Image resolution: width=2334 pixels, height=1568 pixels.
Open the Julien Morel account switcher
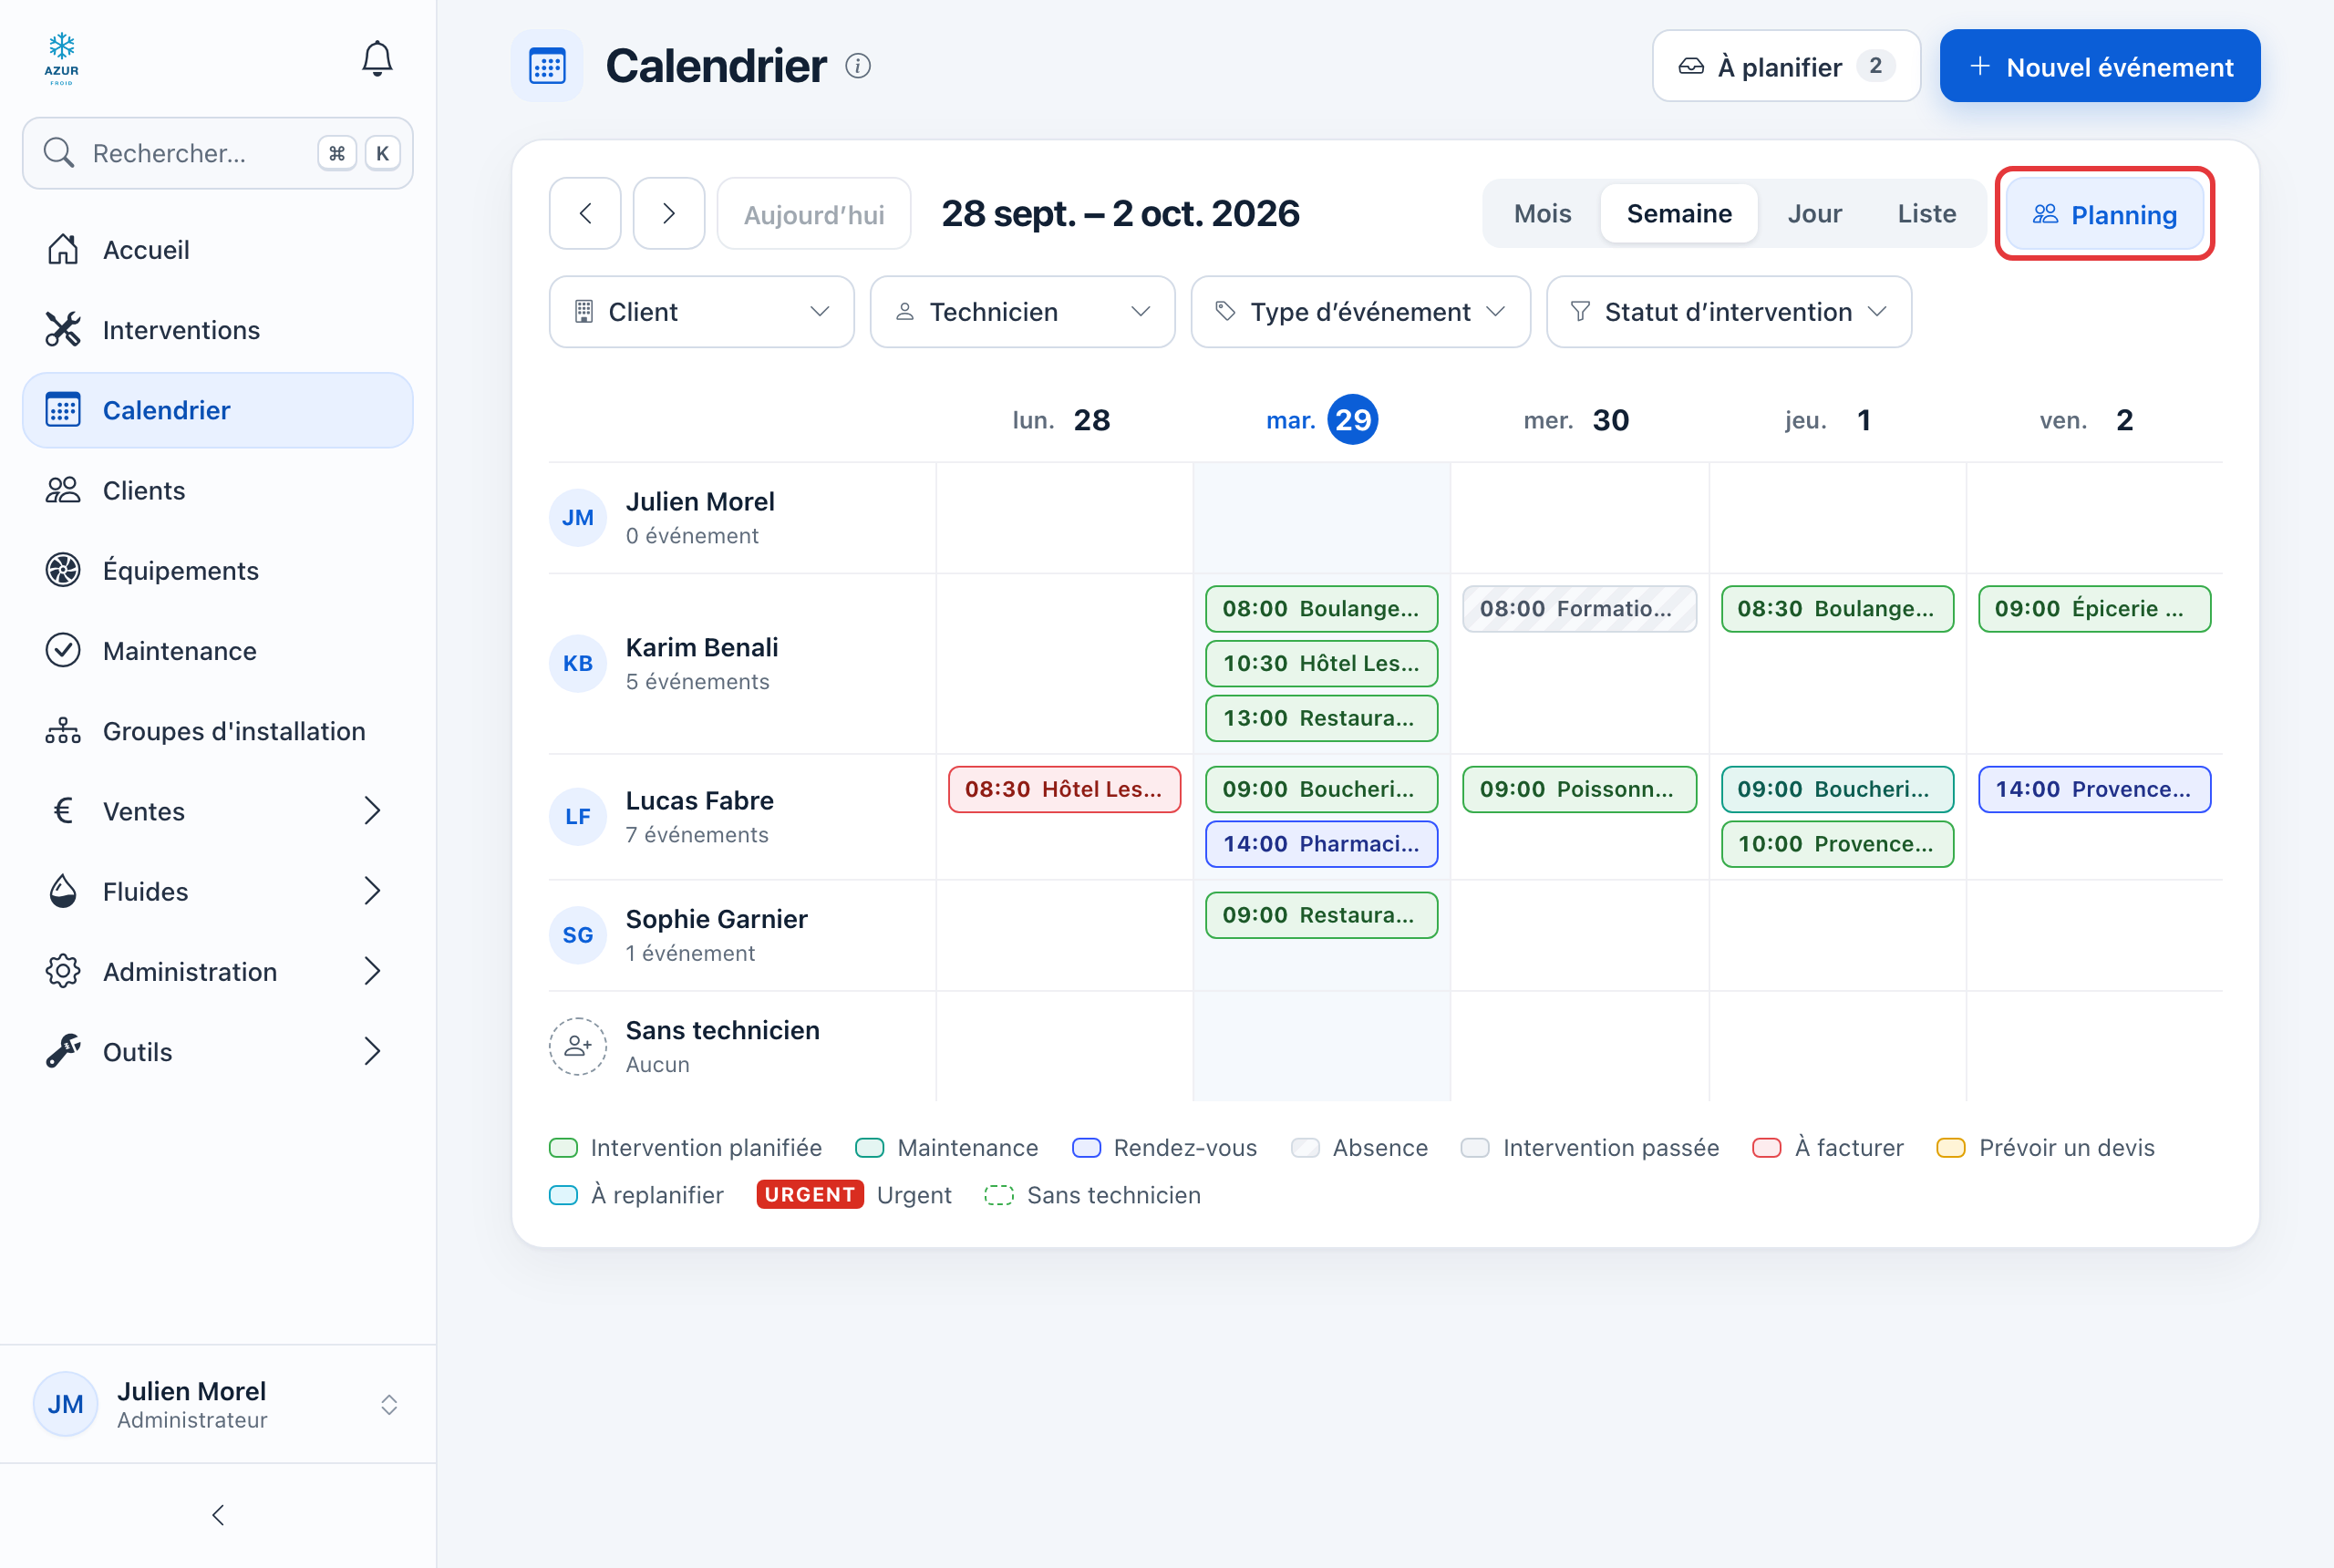(x=218, y=1404)
